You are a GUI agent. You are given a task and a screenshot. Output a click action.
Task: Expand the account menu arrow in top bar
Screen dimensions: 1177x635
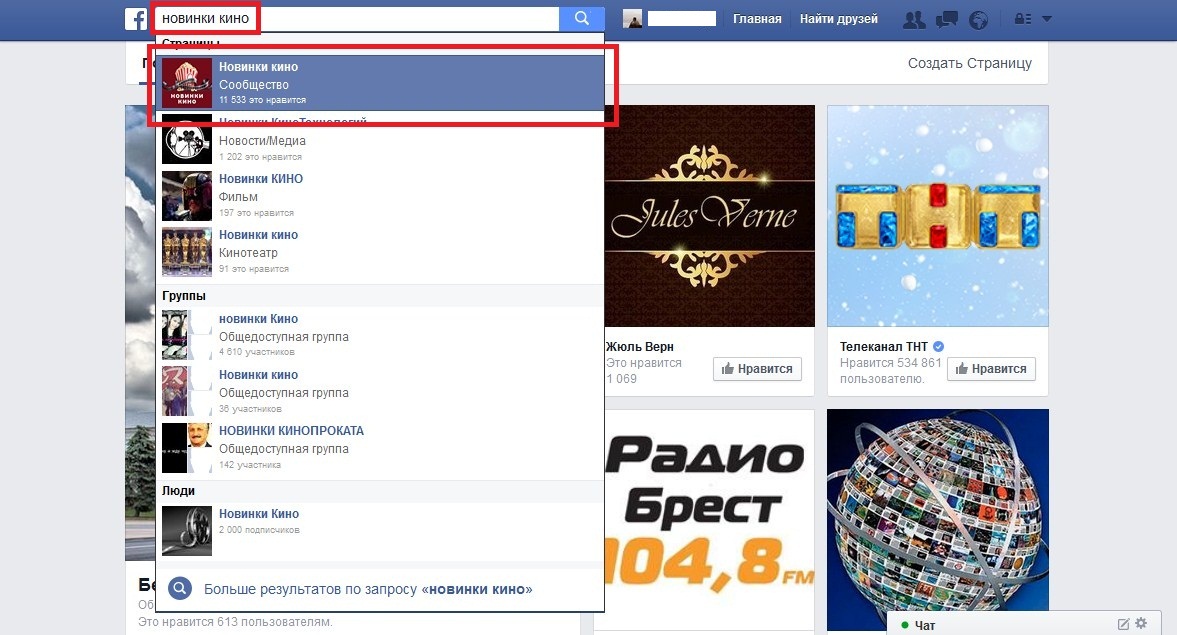[x=1047, y=19]
